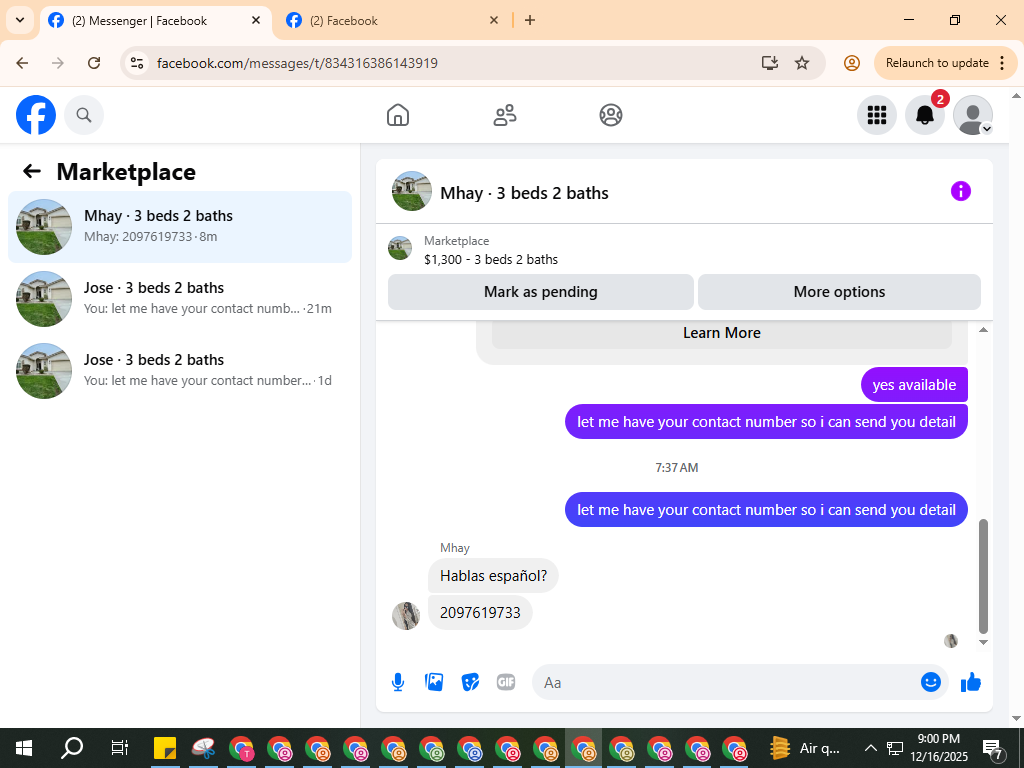
Task: Click the More options button
Action: 839,292
